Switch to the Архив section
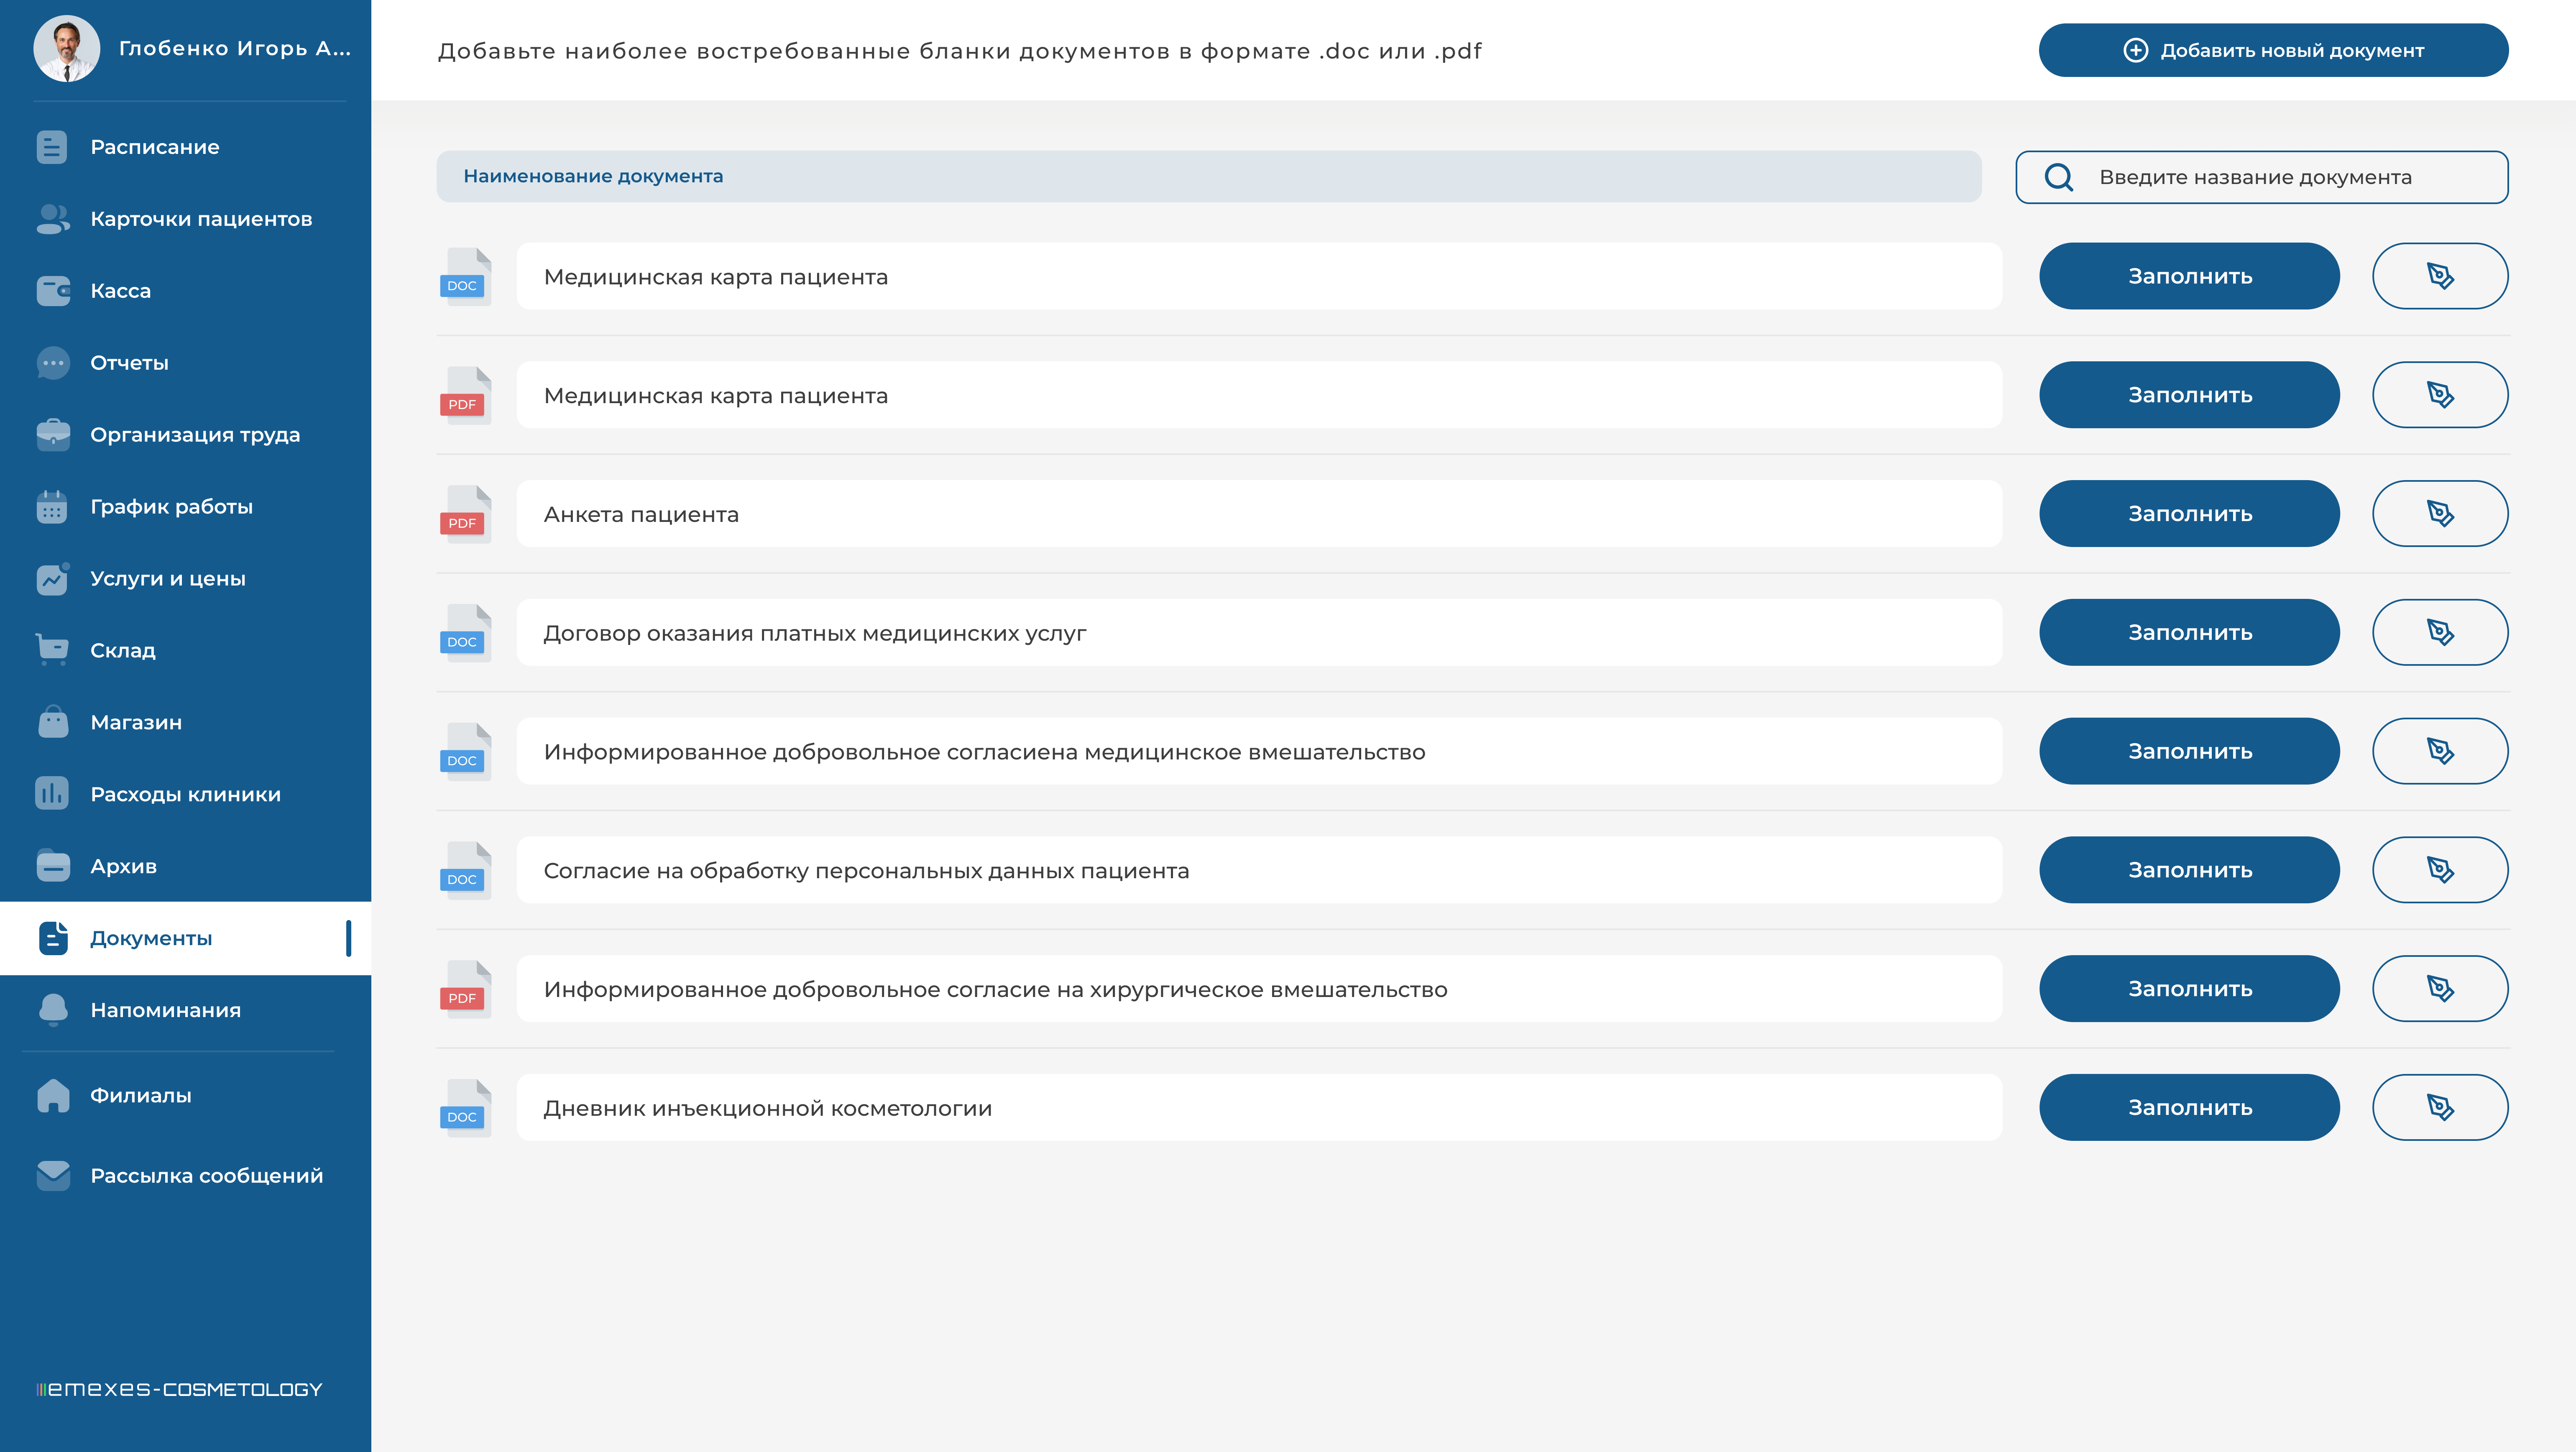Viewport: 2576px width, 1452px height. pos(123,866)
